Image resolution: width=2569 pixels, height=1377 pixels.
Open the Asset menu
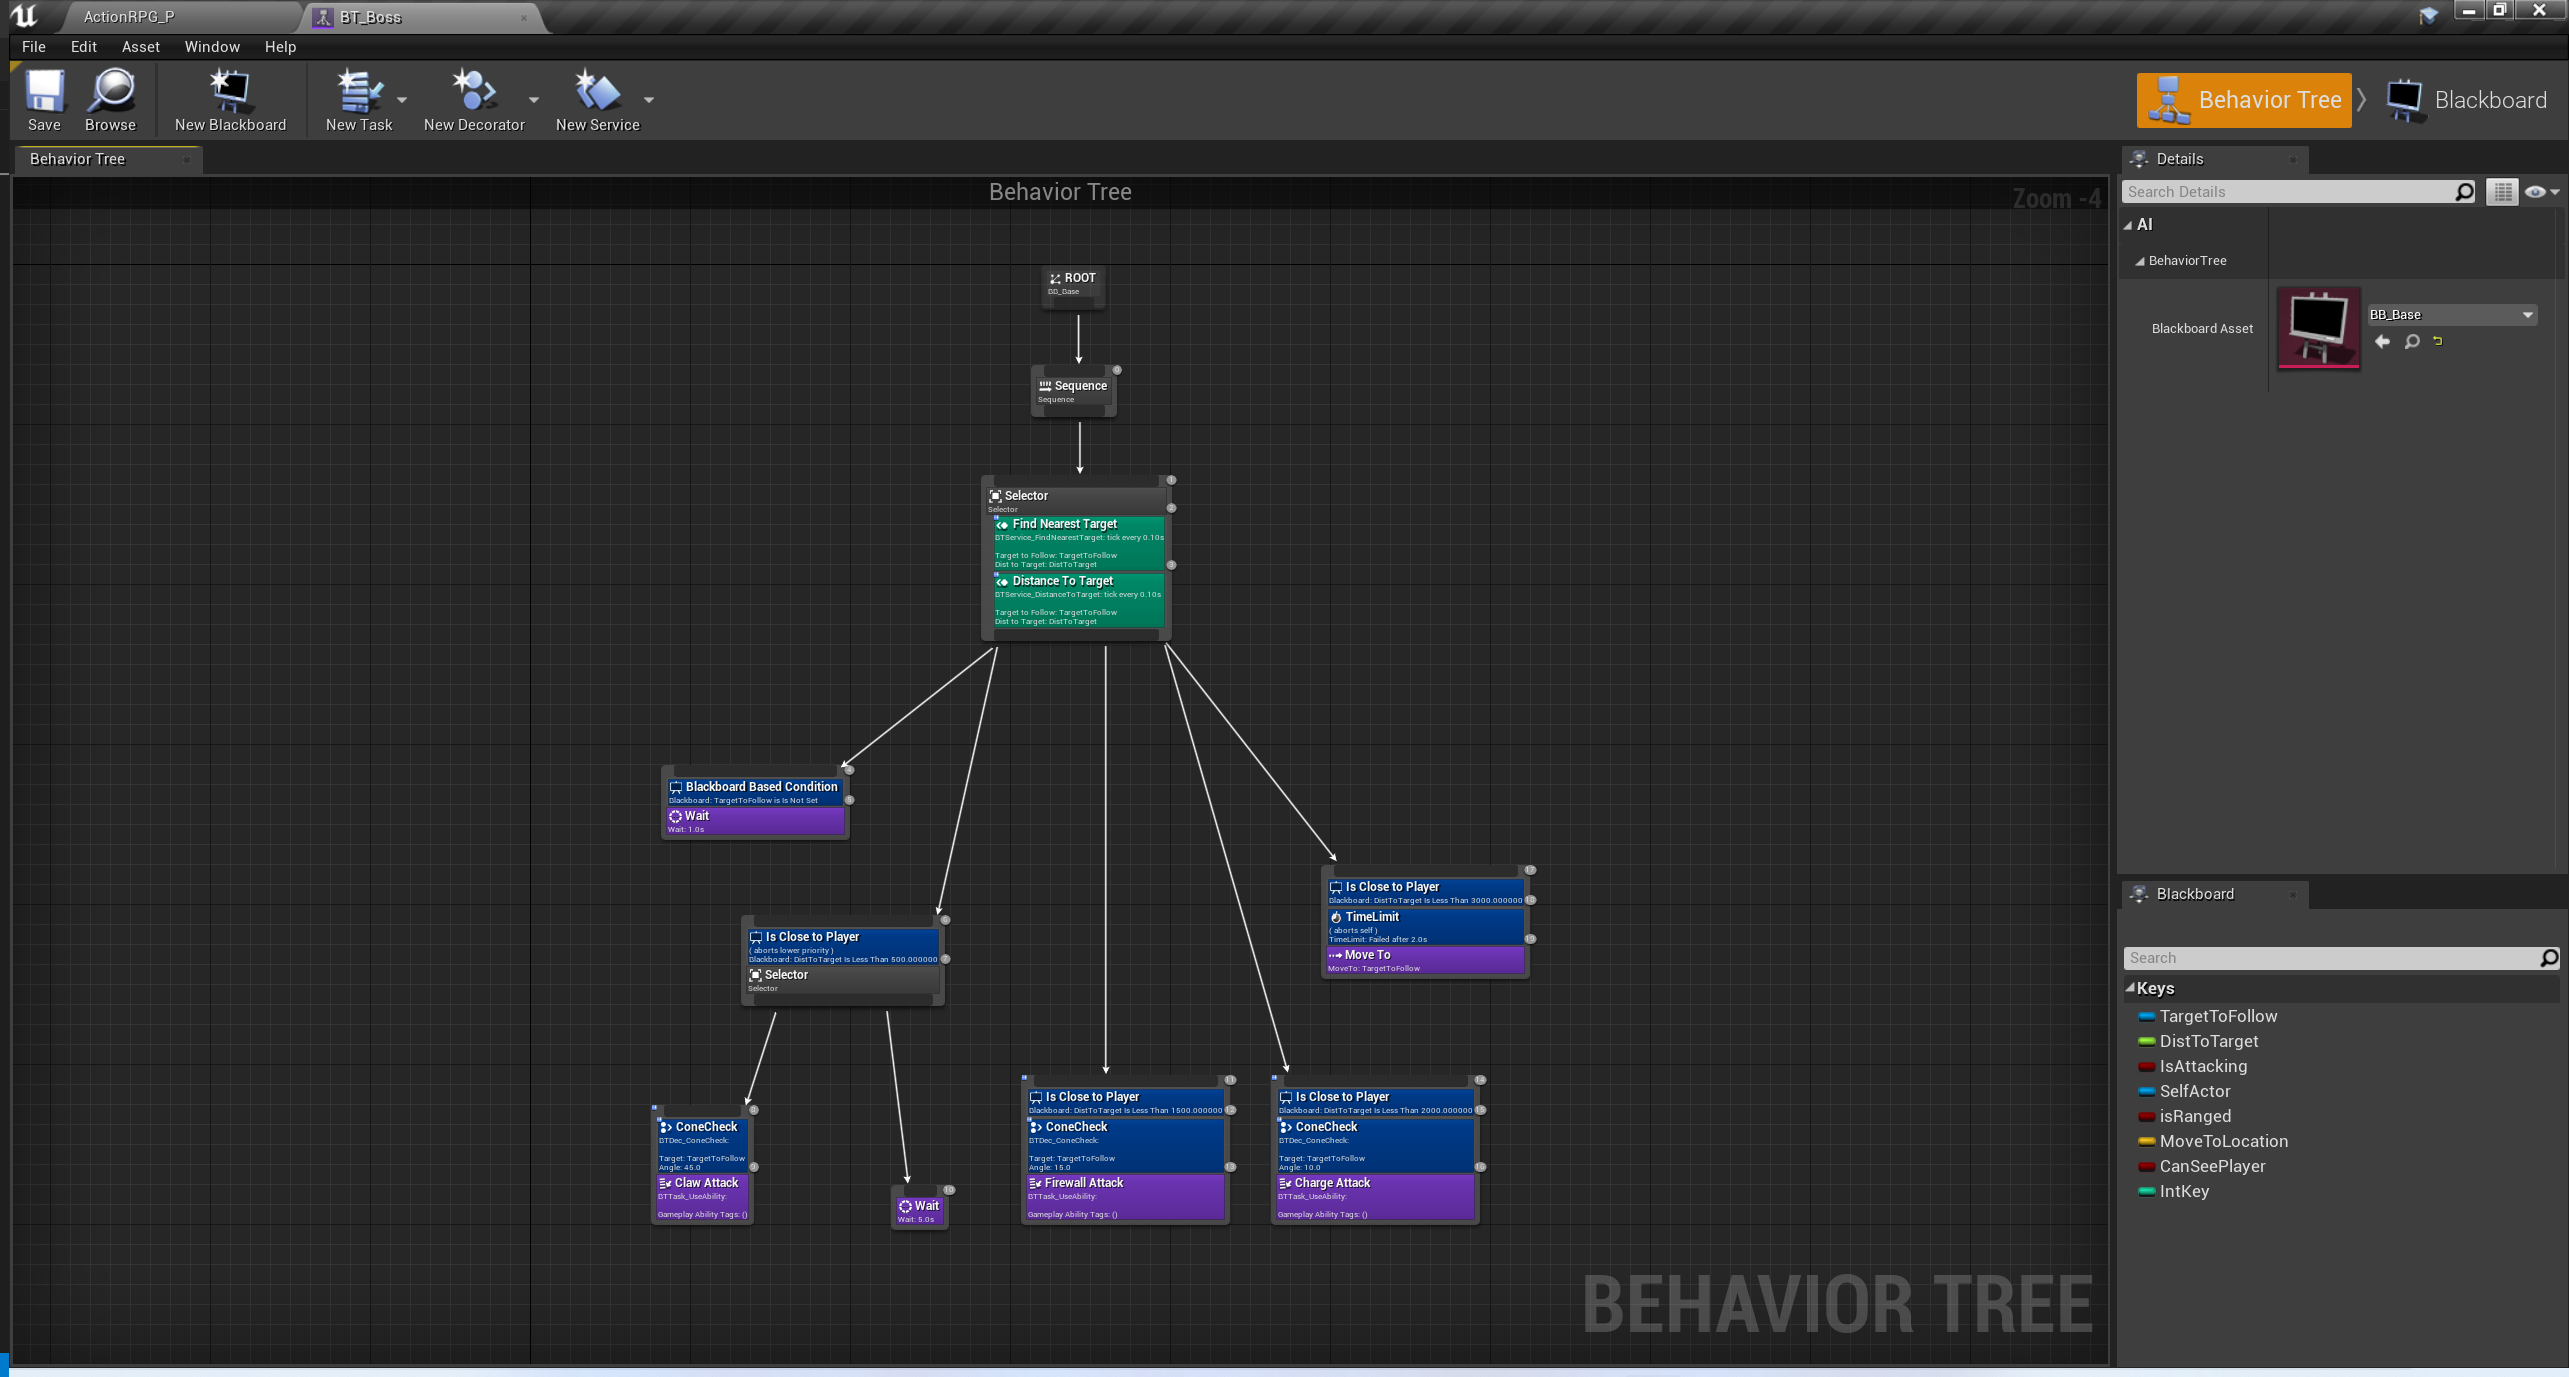pos(140,47)
